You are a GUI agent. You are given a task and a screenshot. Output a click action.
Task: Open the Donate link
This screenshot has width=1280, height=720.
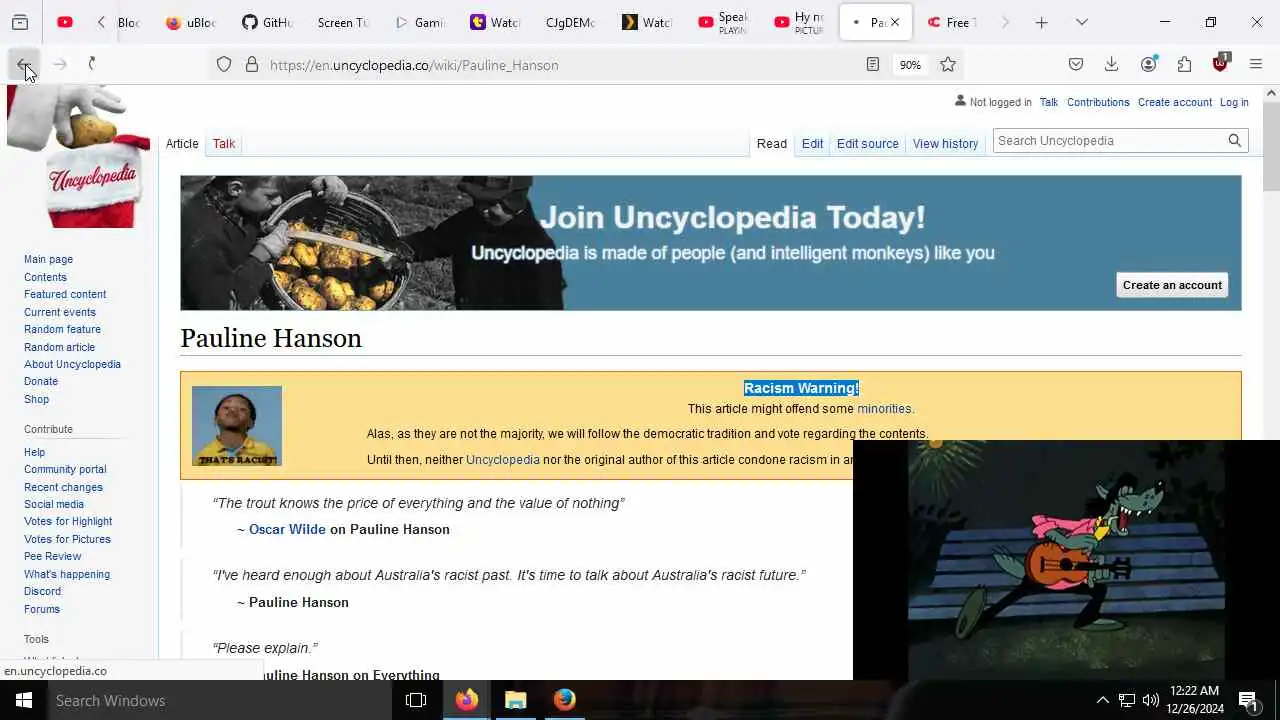pos(41,381)
